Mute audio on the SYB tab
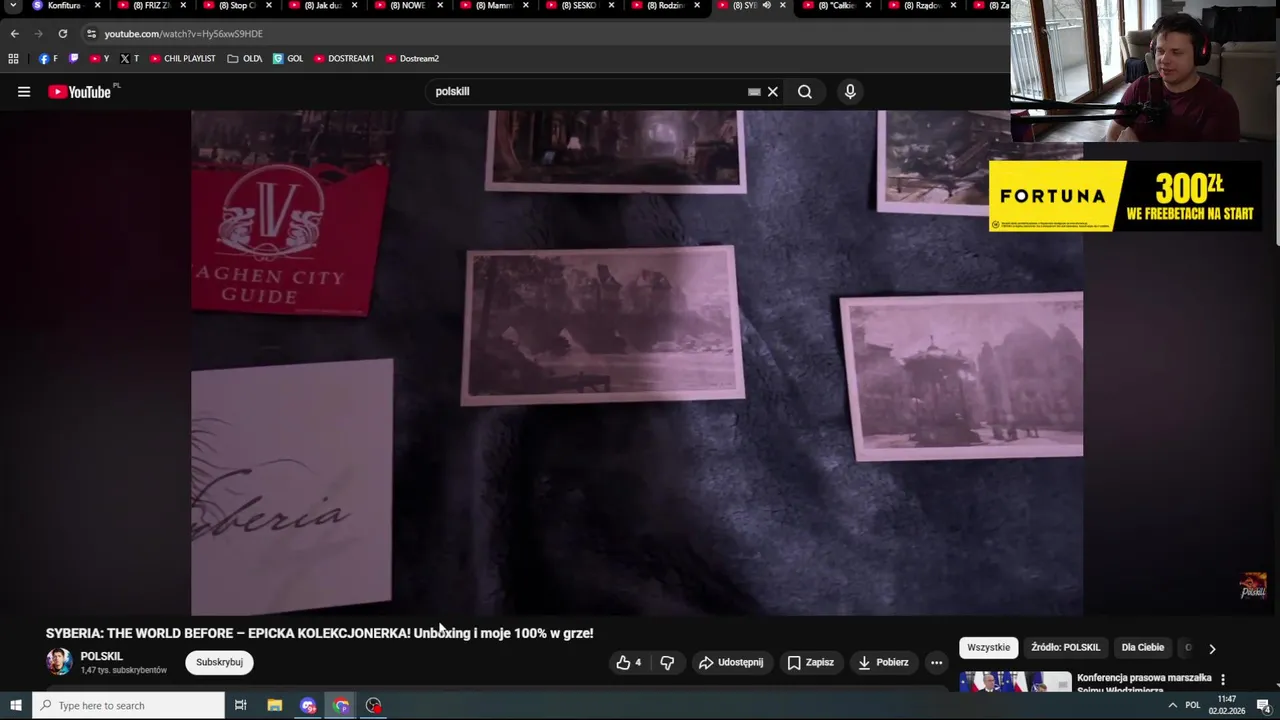This screenshot has width=1280, height=720. (766, 6)
